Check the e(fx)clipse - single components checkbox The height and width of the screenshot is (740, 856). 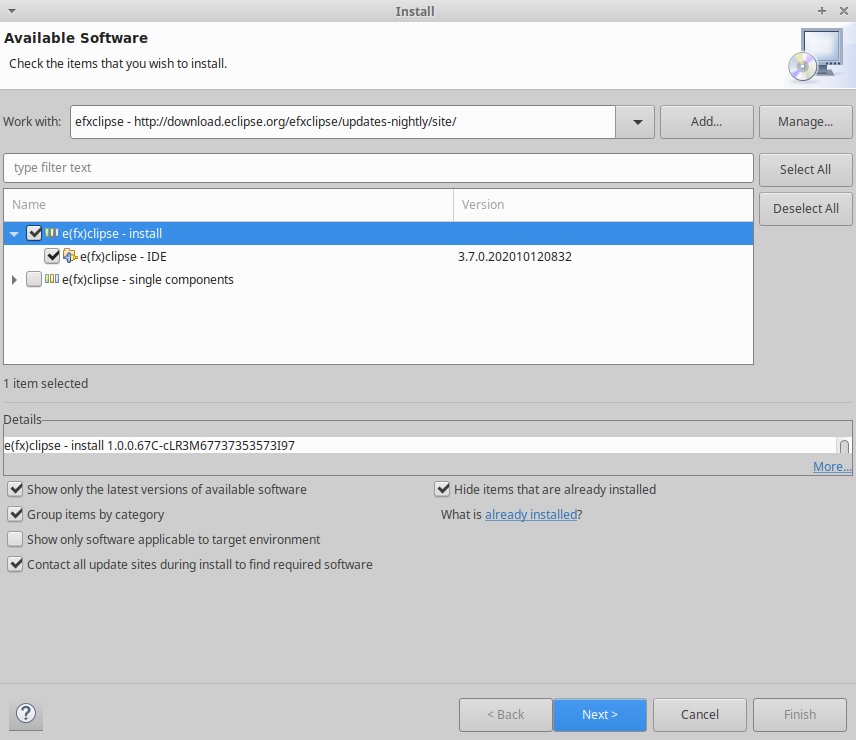(x=35, y=280)
